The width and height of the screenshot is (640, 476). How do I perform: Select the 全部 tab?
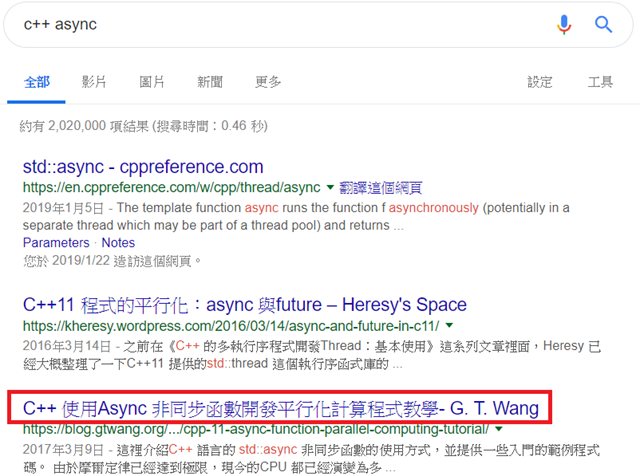tap(37, 82)
